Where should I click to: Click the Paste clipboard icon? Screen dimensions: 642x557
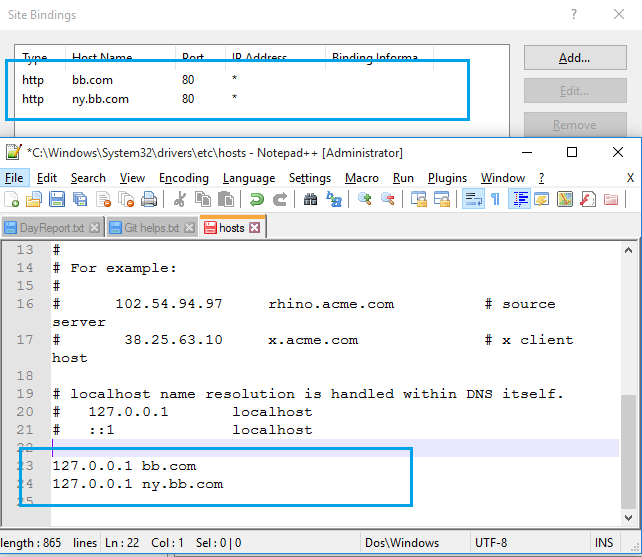click(x=226, y=199)
